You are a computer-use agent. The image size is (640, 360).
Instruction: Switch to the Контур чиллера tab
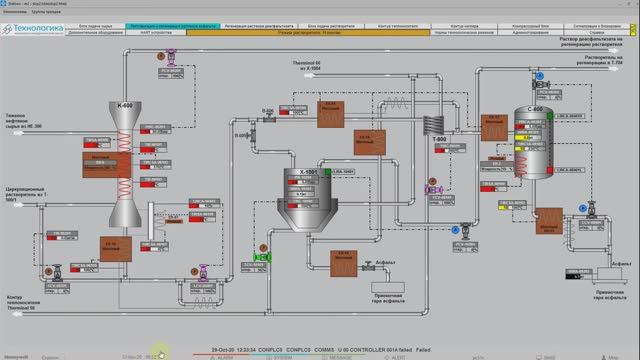(x=464, y=26)
